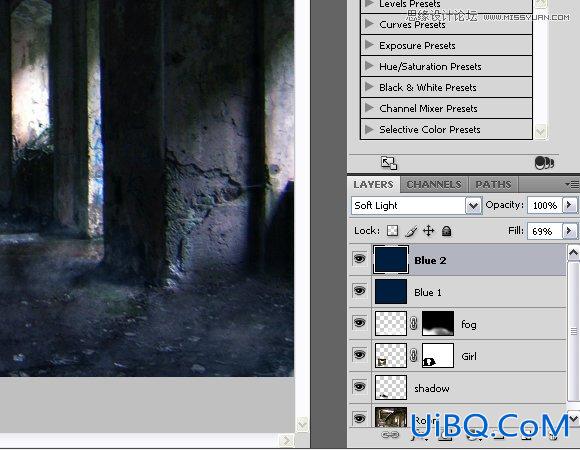Expand the Exposure Presets group
Image resolution: width=580 pixels, height=450 pixels.
(x=368, y=45)
